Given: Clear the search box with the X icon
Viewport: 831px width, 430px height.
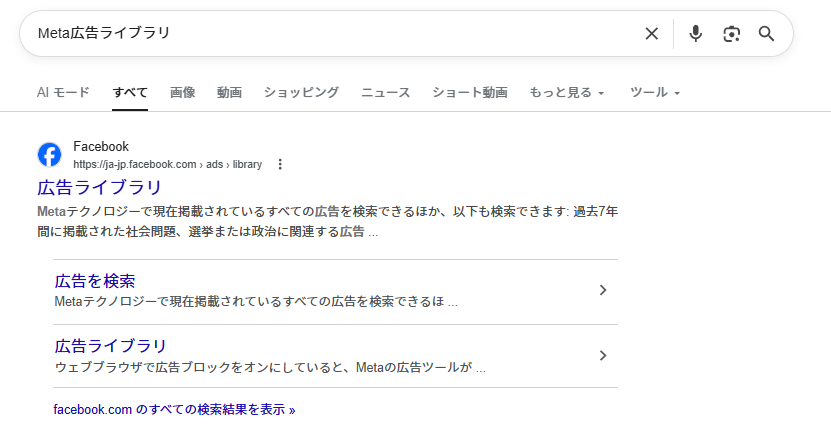Looking at the screenshot, I should (x=652, y=34).
